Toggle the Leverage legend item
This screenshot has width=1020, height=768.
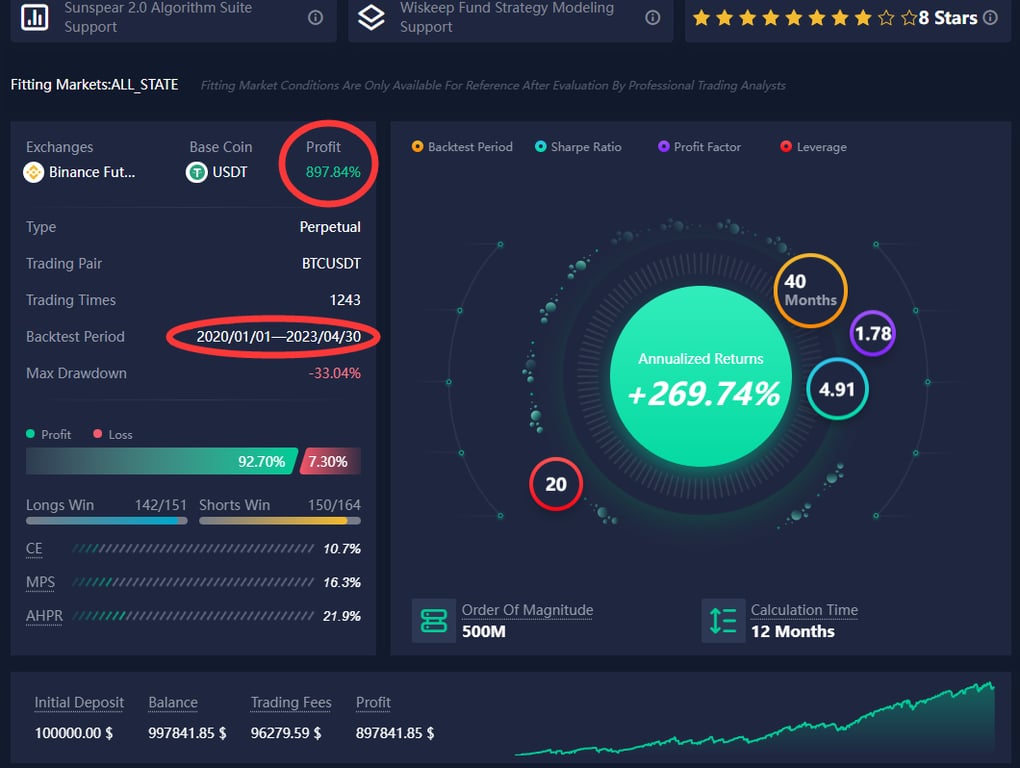pyautogui.click(x=814, y=147)
